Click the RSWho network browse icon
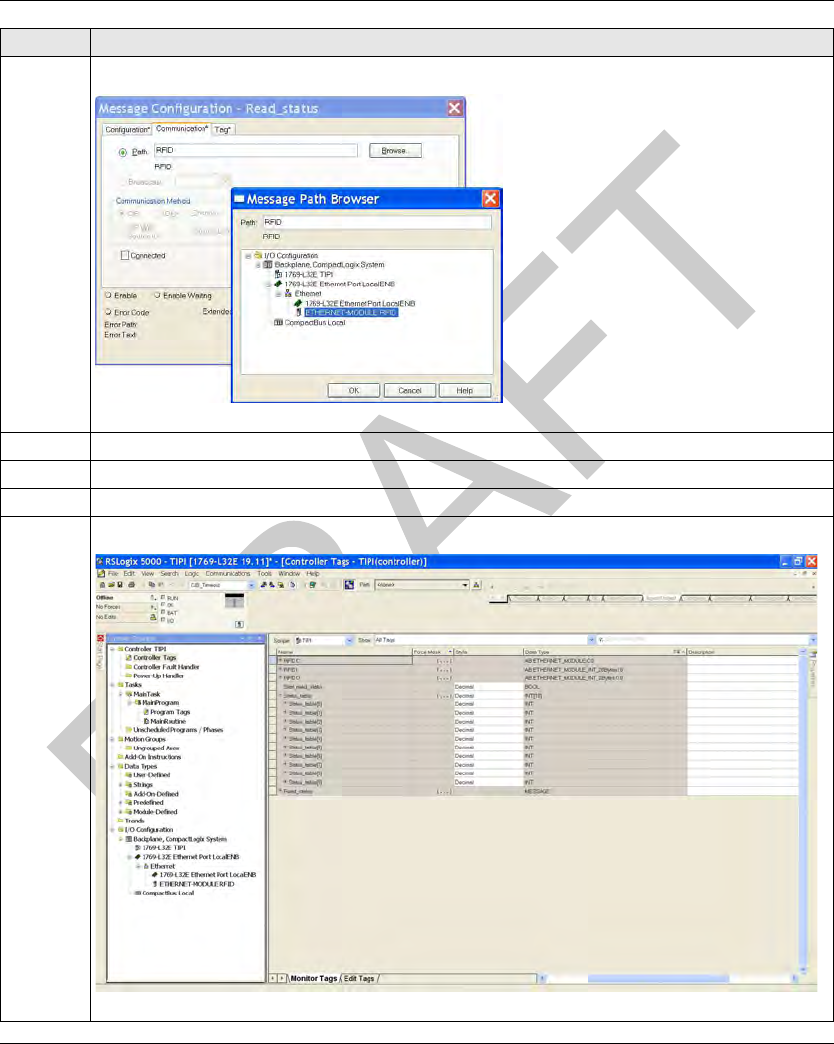 point(349,585)
